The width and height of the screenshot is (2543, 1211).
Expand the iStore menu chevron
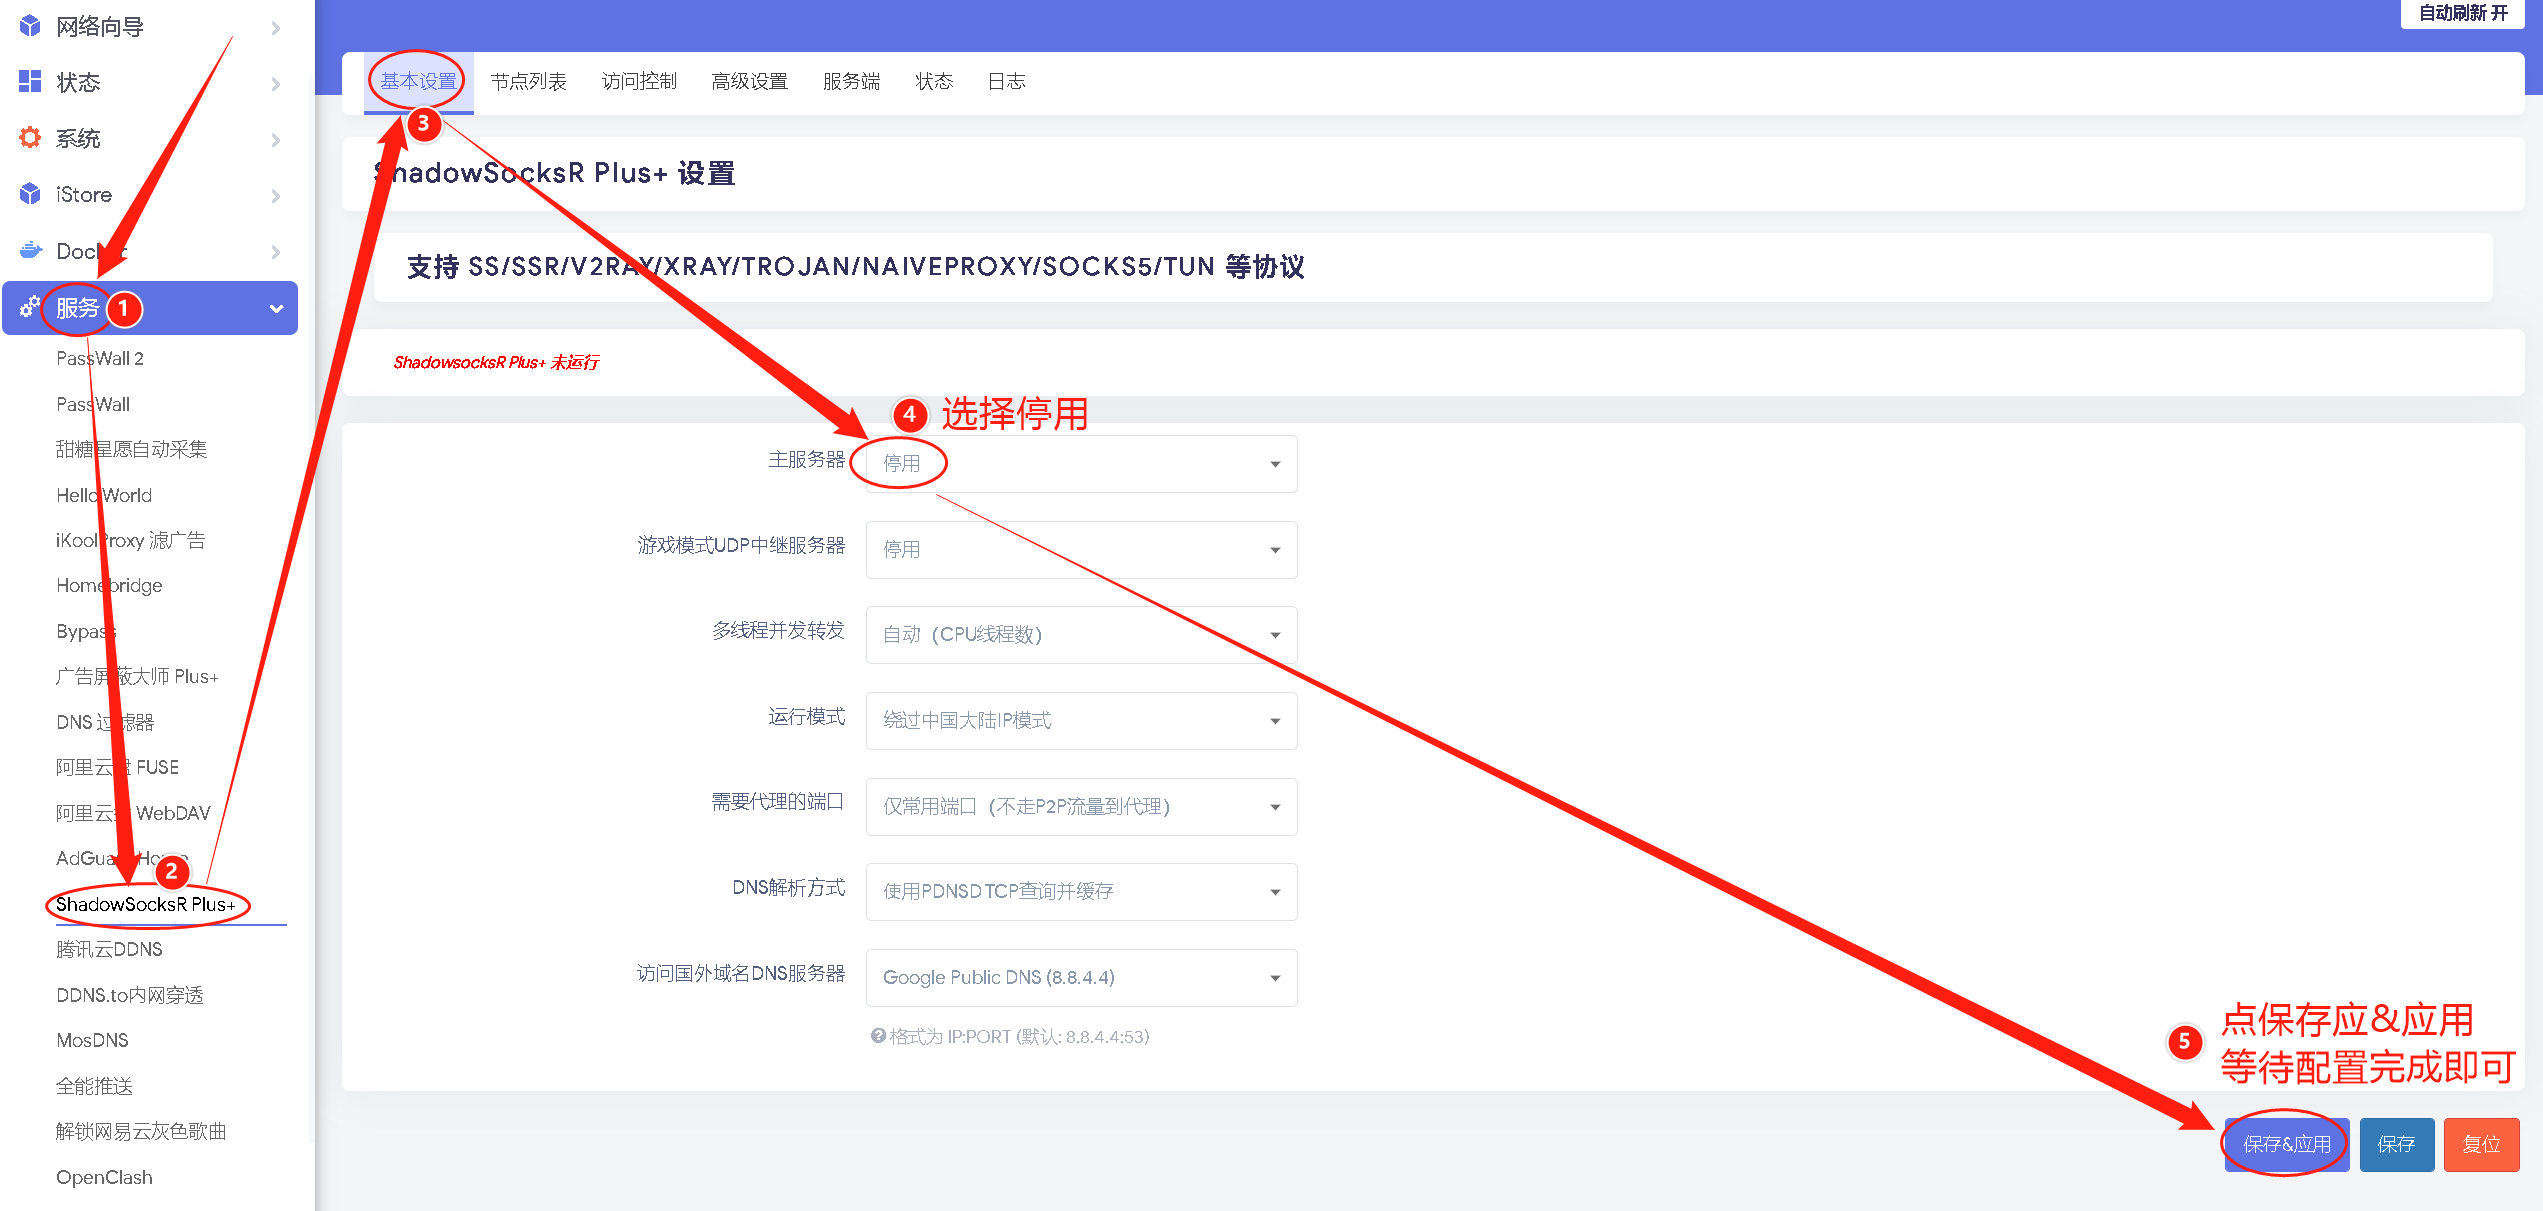(x=276, y=196)
